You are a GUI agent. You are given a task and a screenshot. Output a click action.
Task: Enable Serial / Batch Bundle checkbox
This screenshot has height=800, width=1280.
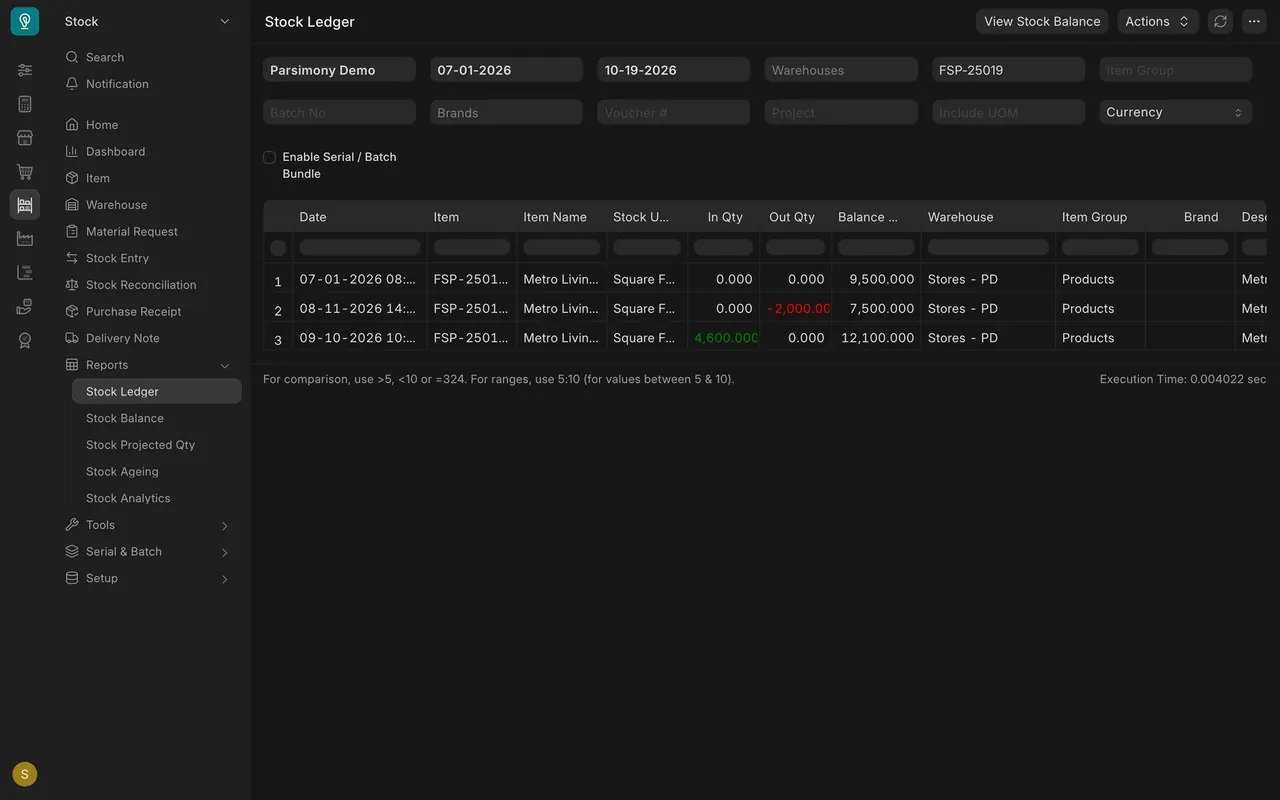pos(269,157)
